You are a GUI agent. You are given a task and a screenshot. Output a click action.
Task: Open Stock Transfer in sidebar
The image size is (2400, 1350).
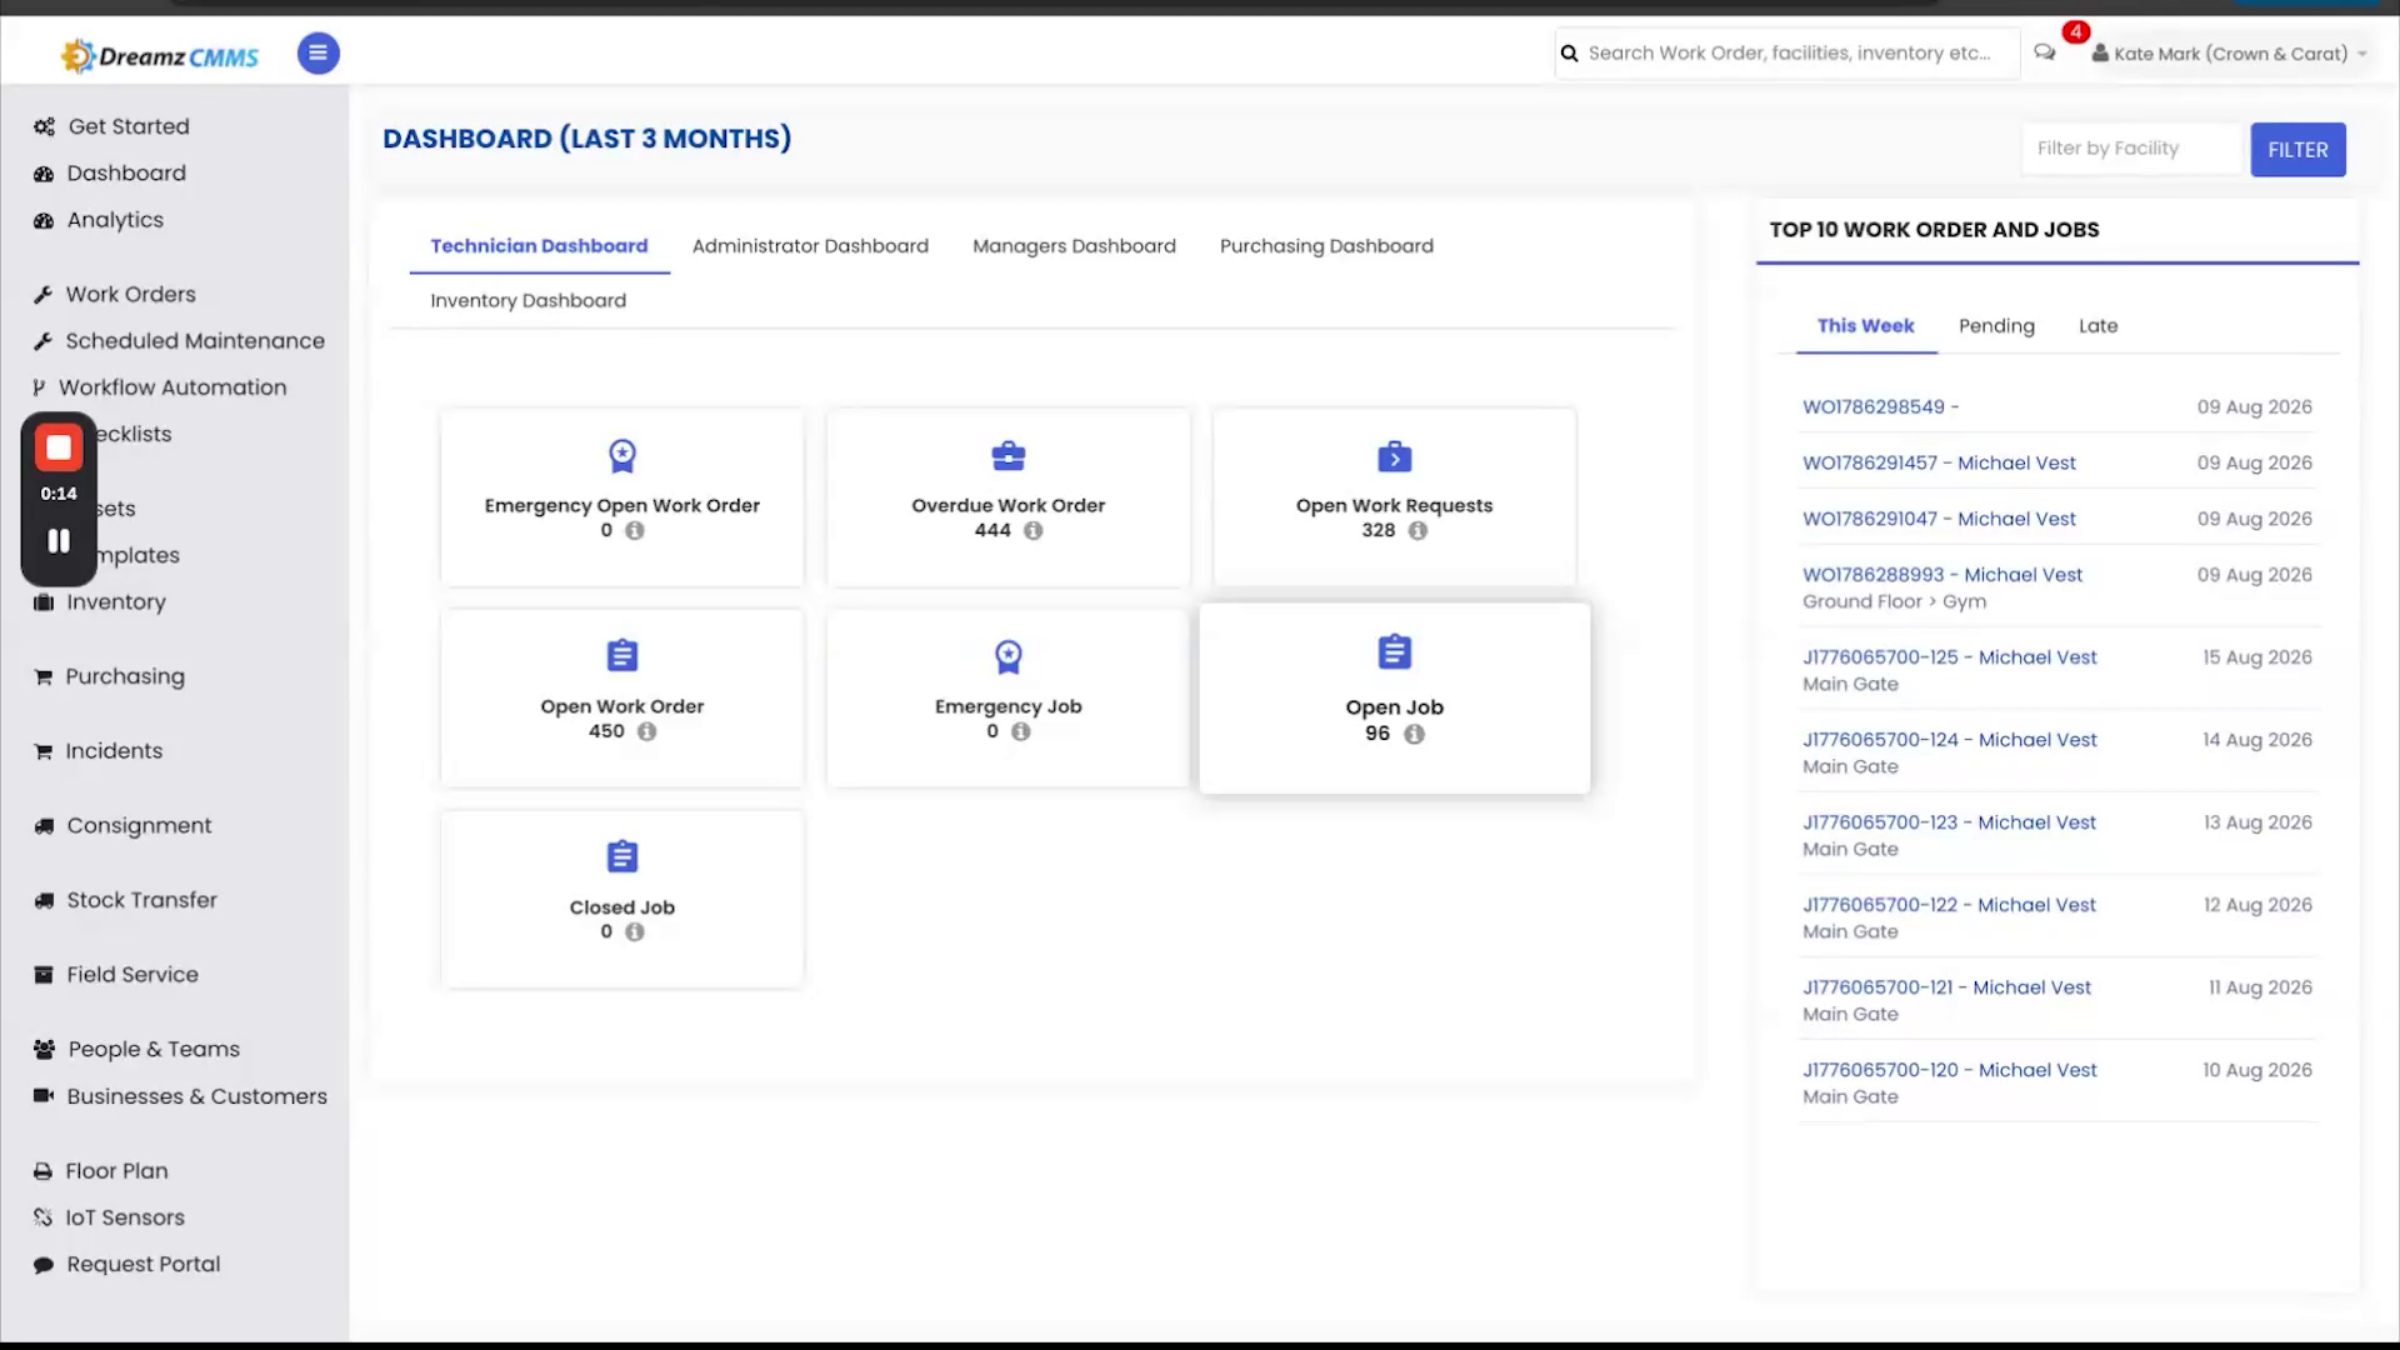(142, 900)
